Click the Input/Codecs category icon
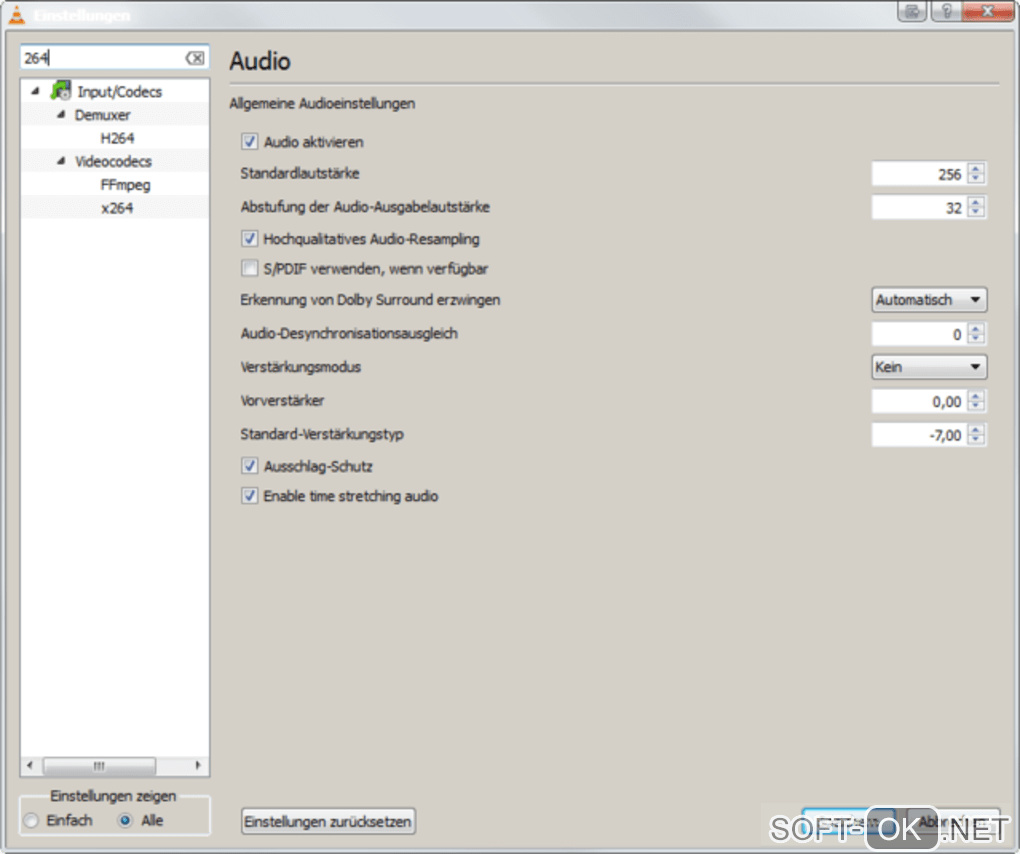Viewport: 1020px width, 854px height. click(x=61, y=90)
